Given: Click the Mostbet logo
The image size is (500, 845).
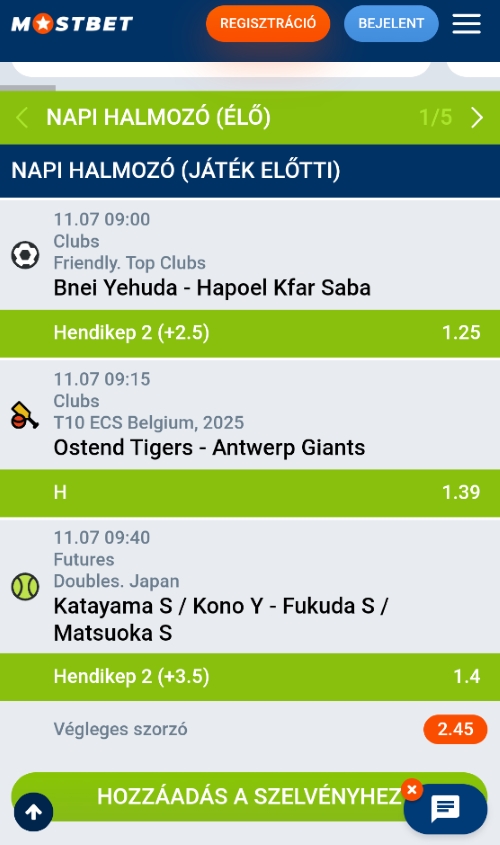Looking at the screenshot, I should click(x=72, y=24).
